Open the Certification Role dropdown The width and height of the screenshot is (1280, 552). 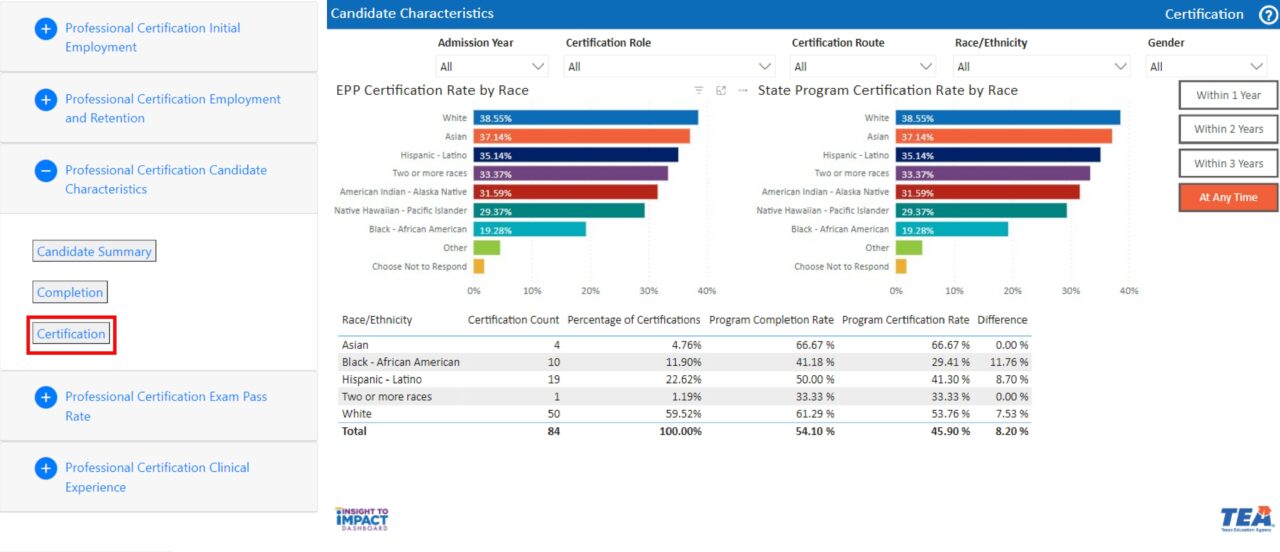pos(670,67)
